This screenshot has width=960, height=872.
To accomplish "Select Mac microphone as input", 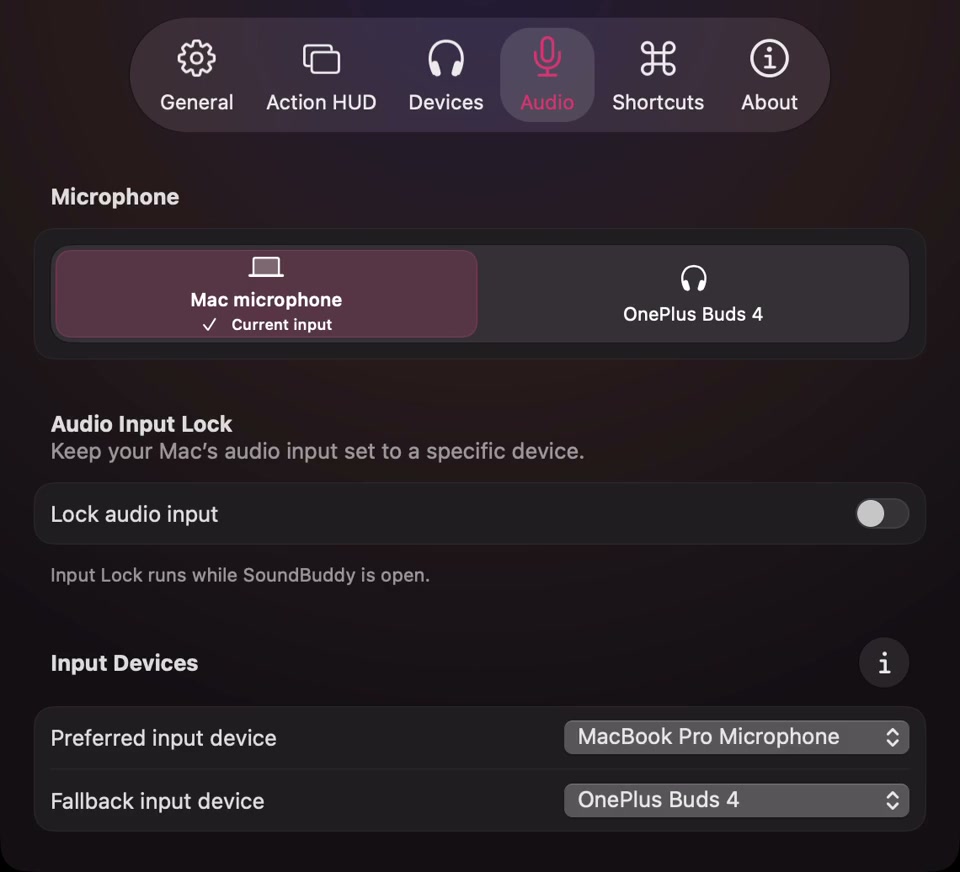I will point(266,293).
